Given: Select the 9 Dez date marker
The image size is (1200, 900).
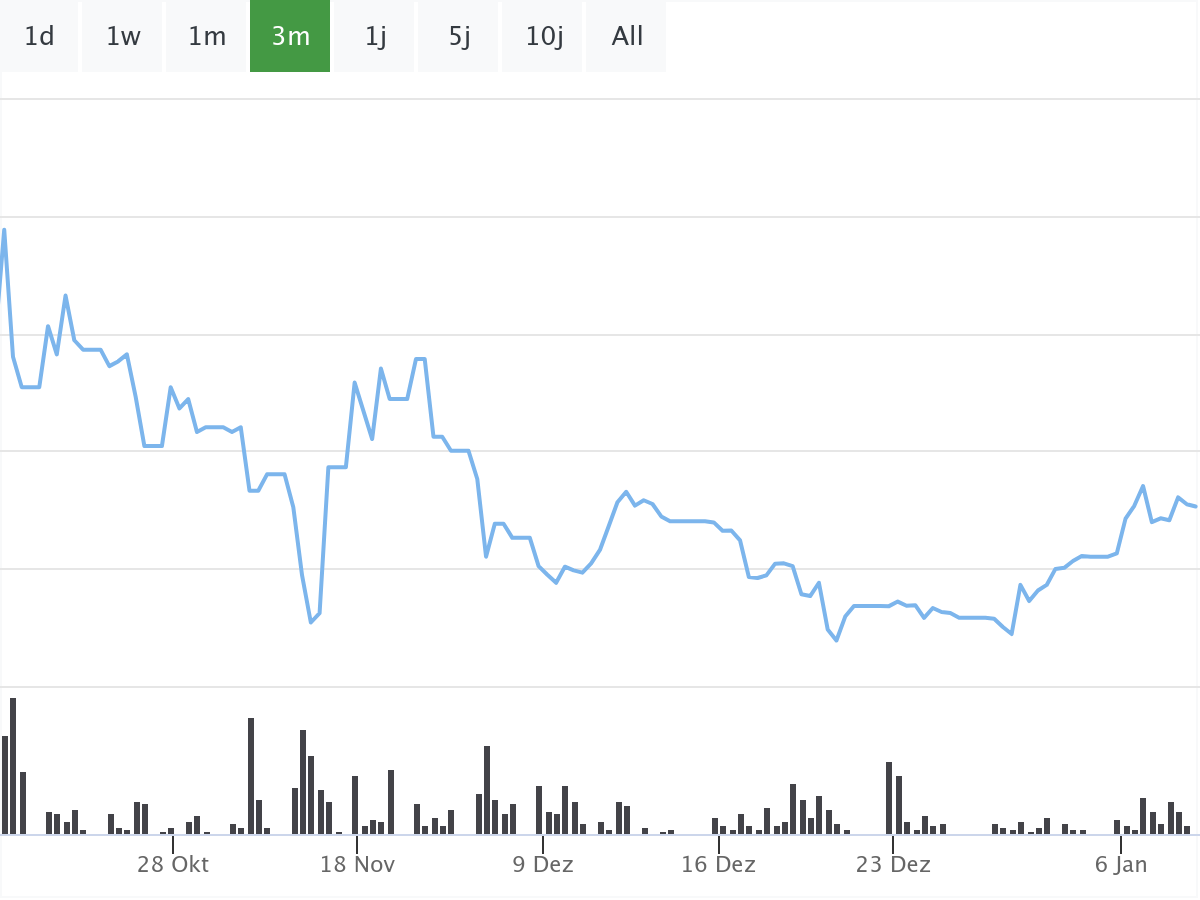Looking at the screenshot, I should 543,864.
